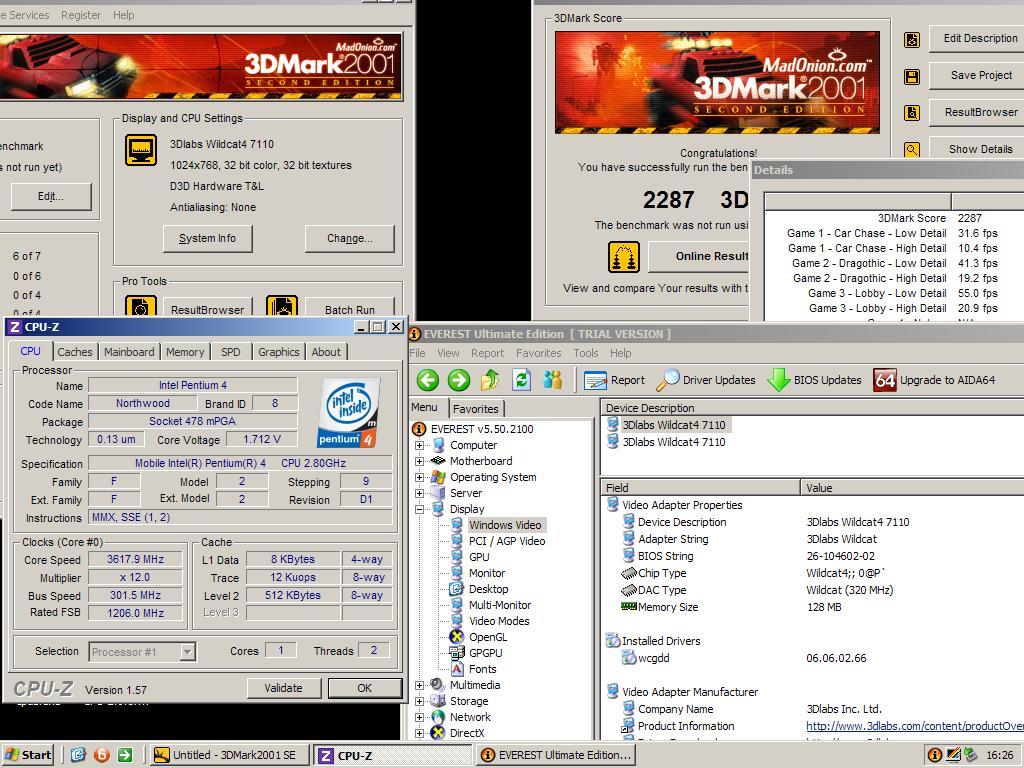Select second 3Dlabs Wildcat4 7110 device row
The height and width of the screenshot is (768, 1024).
point(666,442)
